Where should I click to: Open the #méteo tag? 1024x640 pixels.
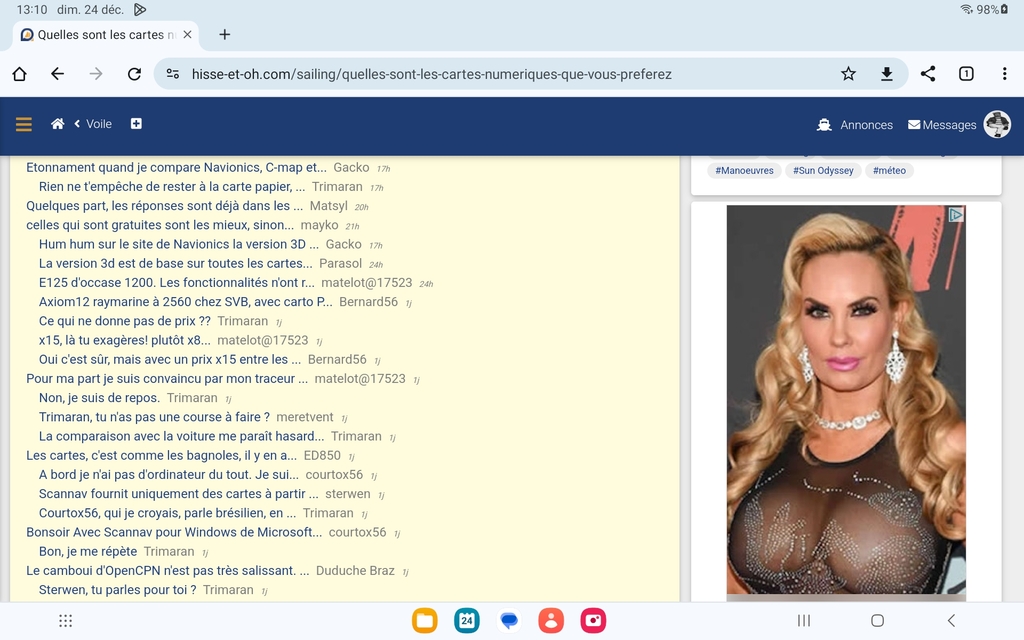[x=889, y=170]
